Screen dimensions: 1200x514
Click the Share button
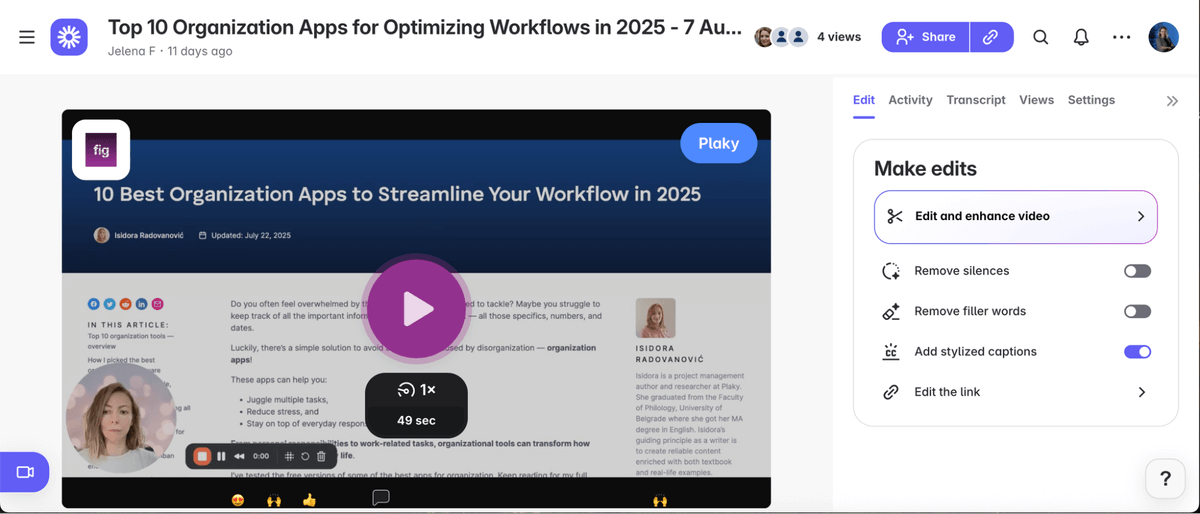[925, 37]
